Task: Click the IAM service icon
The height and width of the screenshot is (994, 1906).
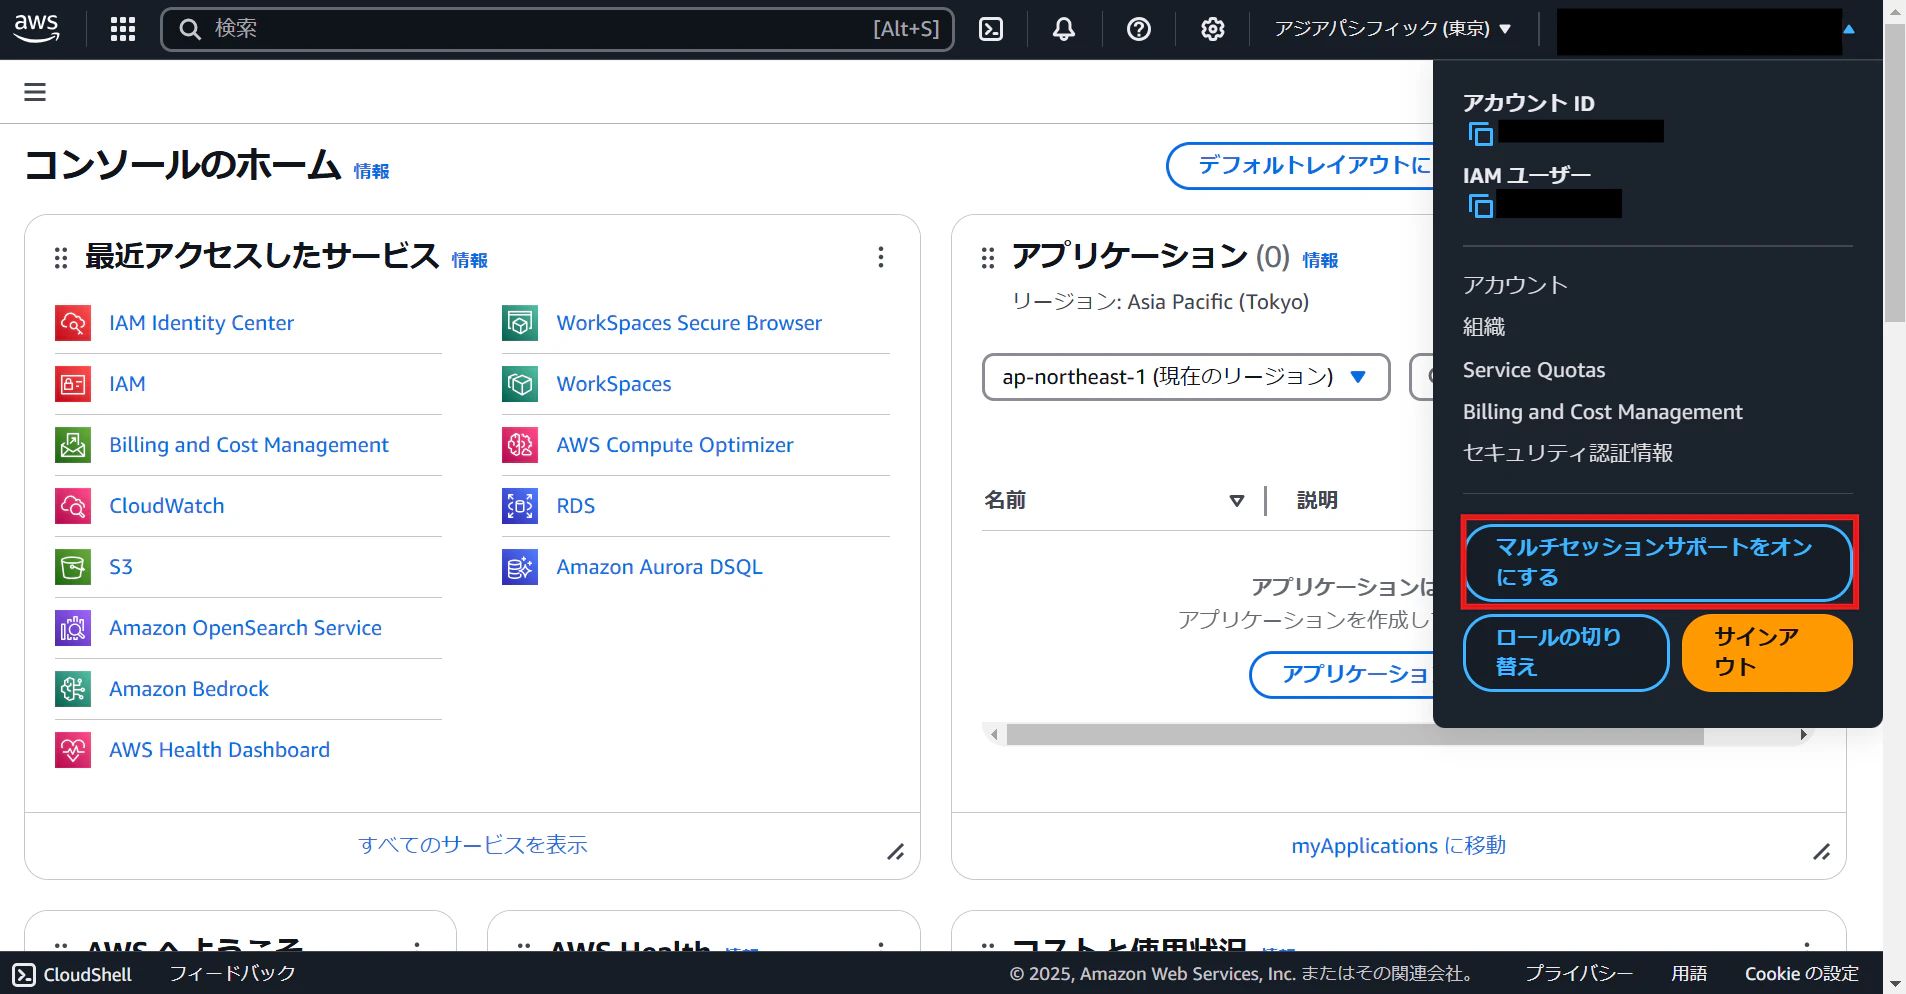Action: pyautogui.click(x=73, y=384)
